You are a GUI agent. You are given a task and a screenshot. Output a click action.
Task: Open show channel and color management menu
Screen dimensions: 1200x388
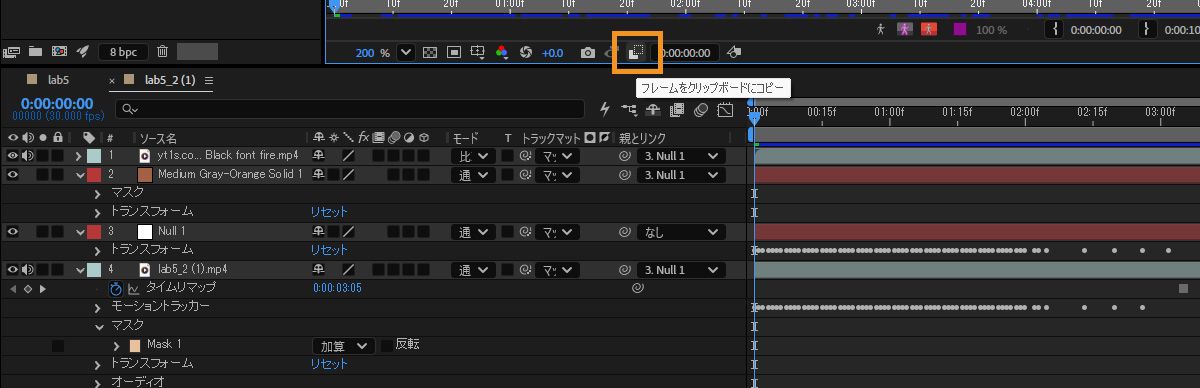[502, 52]
